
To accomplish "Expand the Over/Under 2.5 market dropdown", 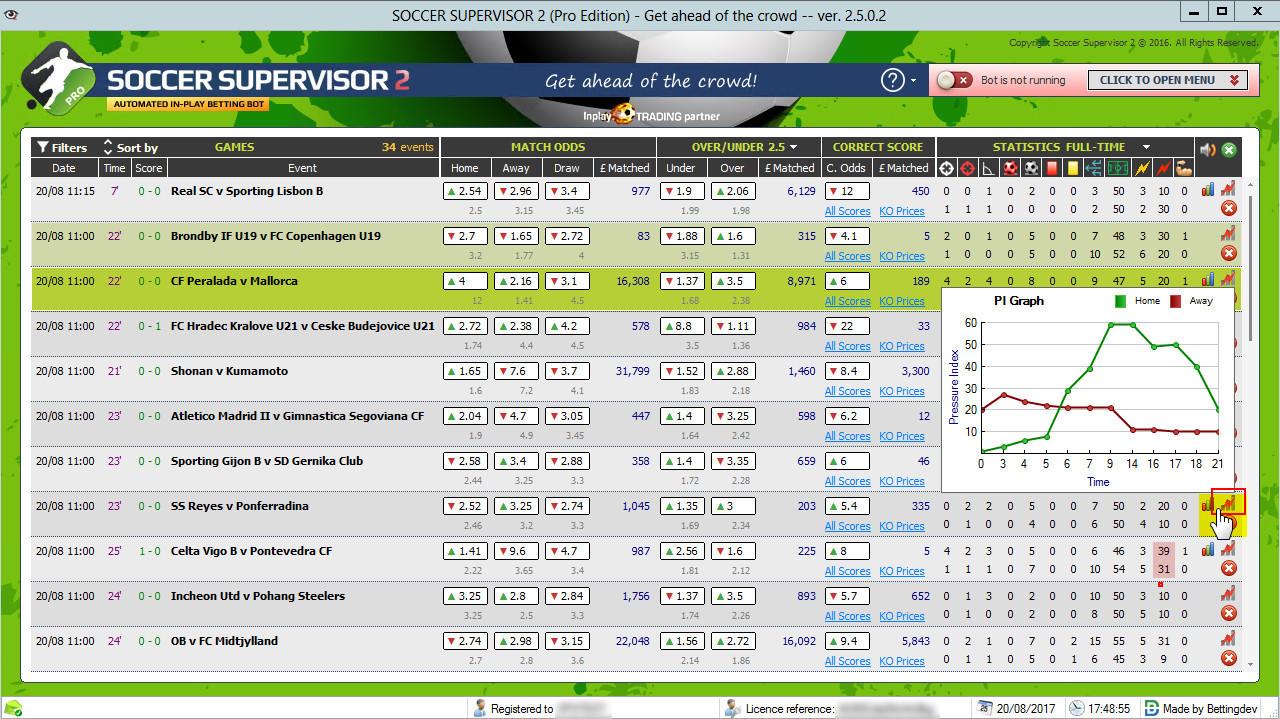I will point(793,148).
